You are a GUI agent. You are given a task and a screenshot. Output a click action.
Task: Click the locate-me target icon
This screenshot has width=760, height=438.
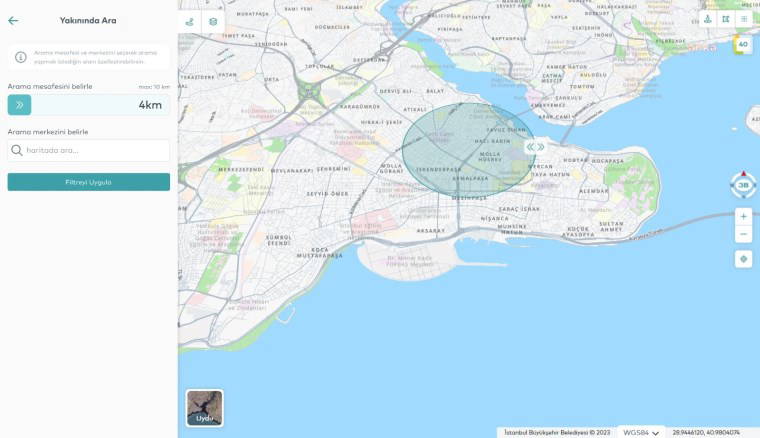click(x=743, y=259)
